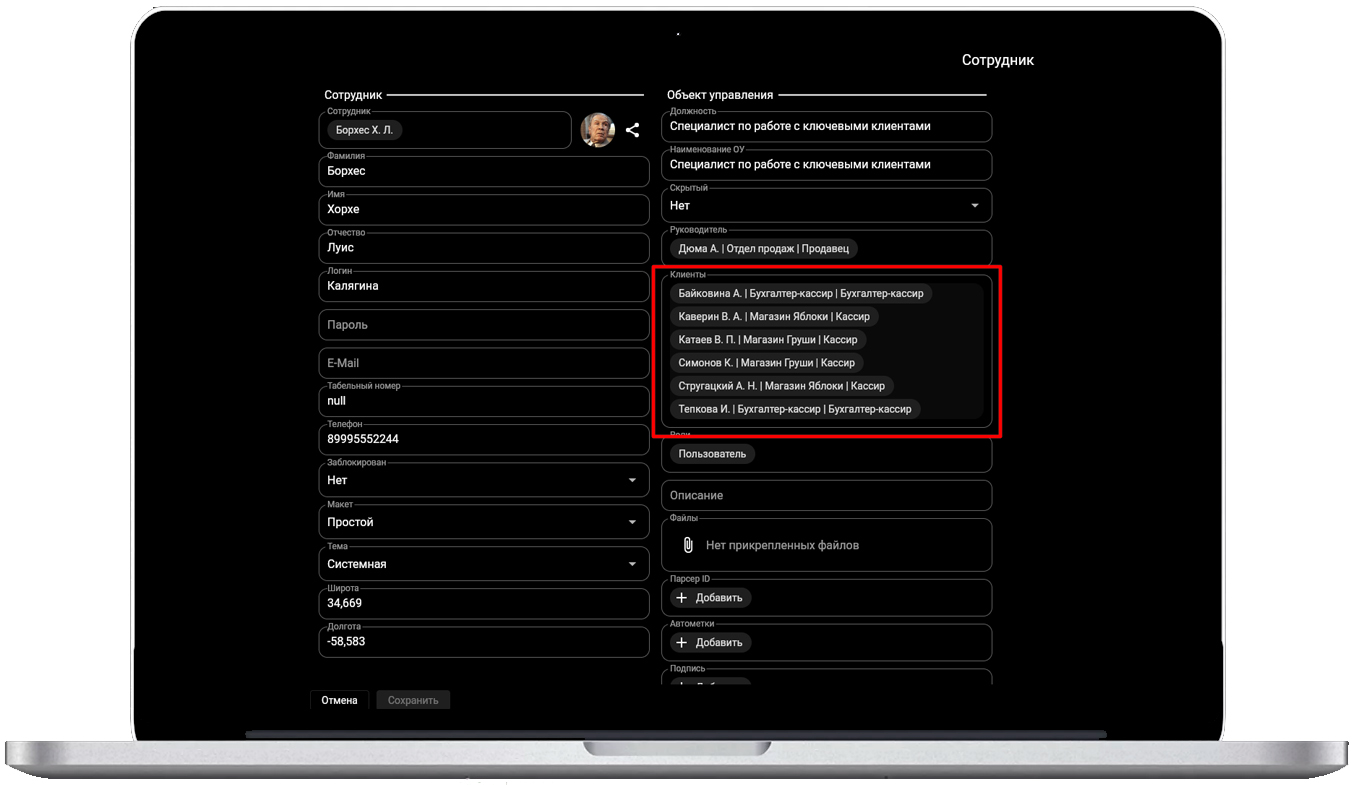This screenshot has height=785, width=1352.
Task: Click the Телефон field with 89995552244
Action: 484,439
